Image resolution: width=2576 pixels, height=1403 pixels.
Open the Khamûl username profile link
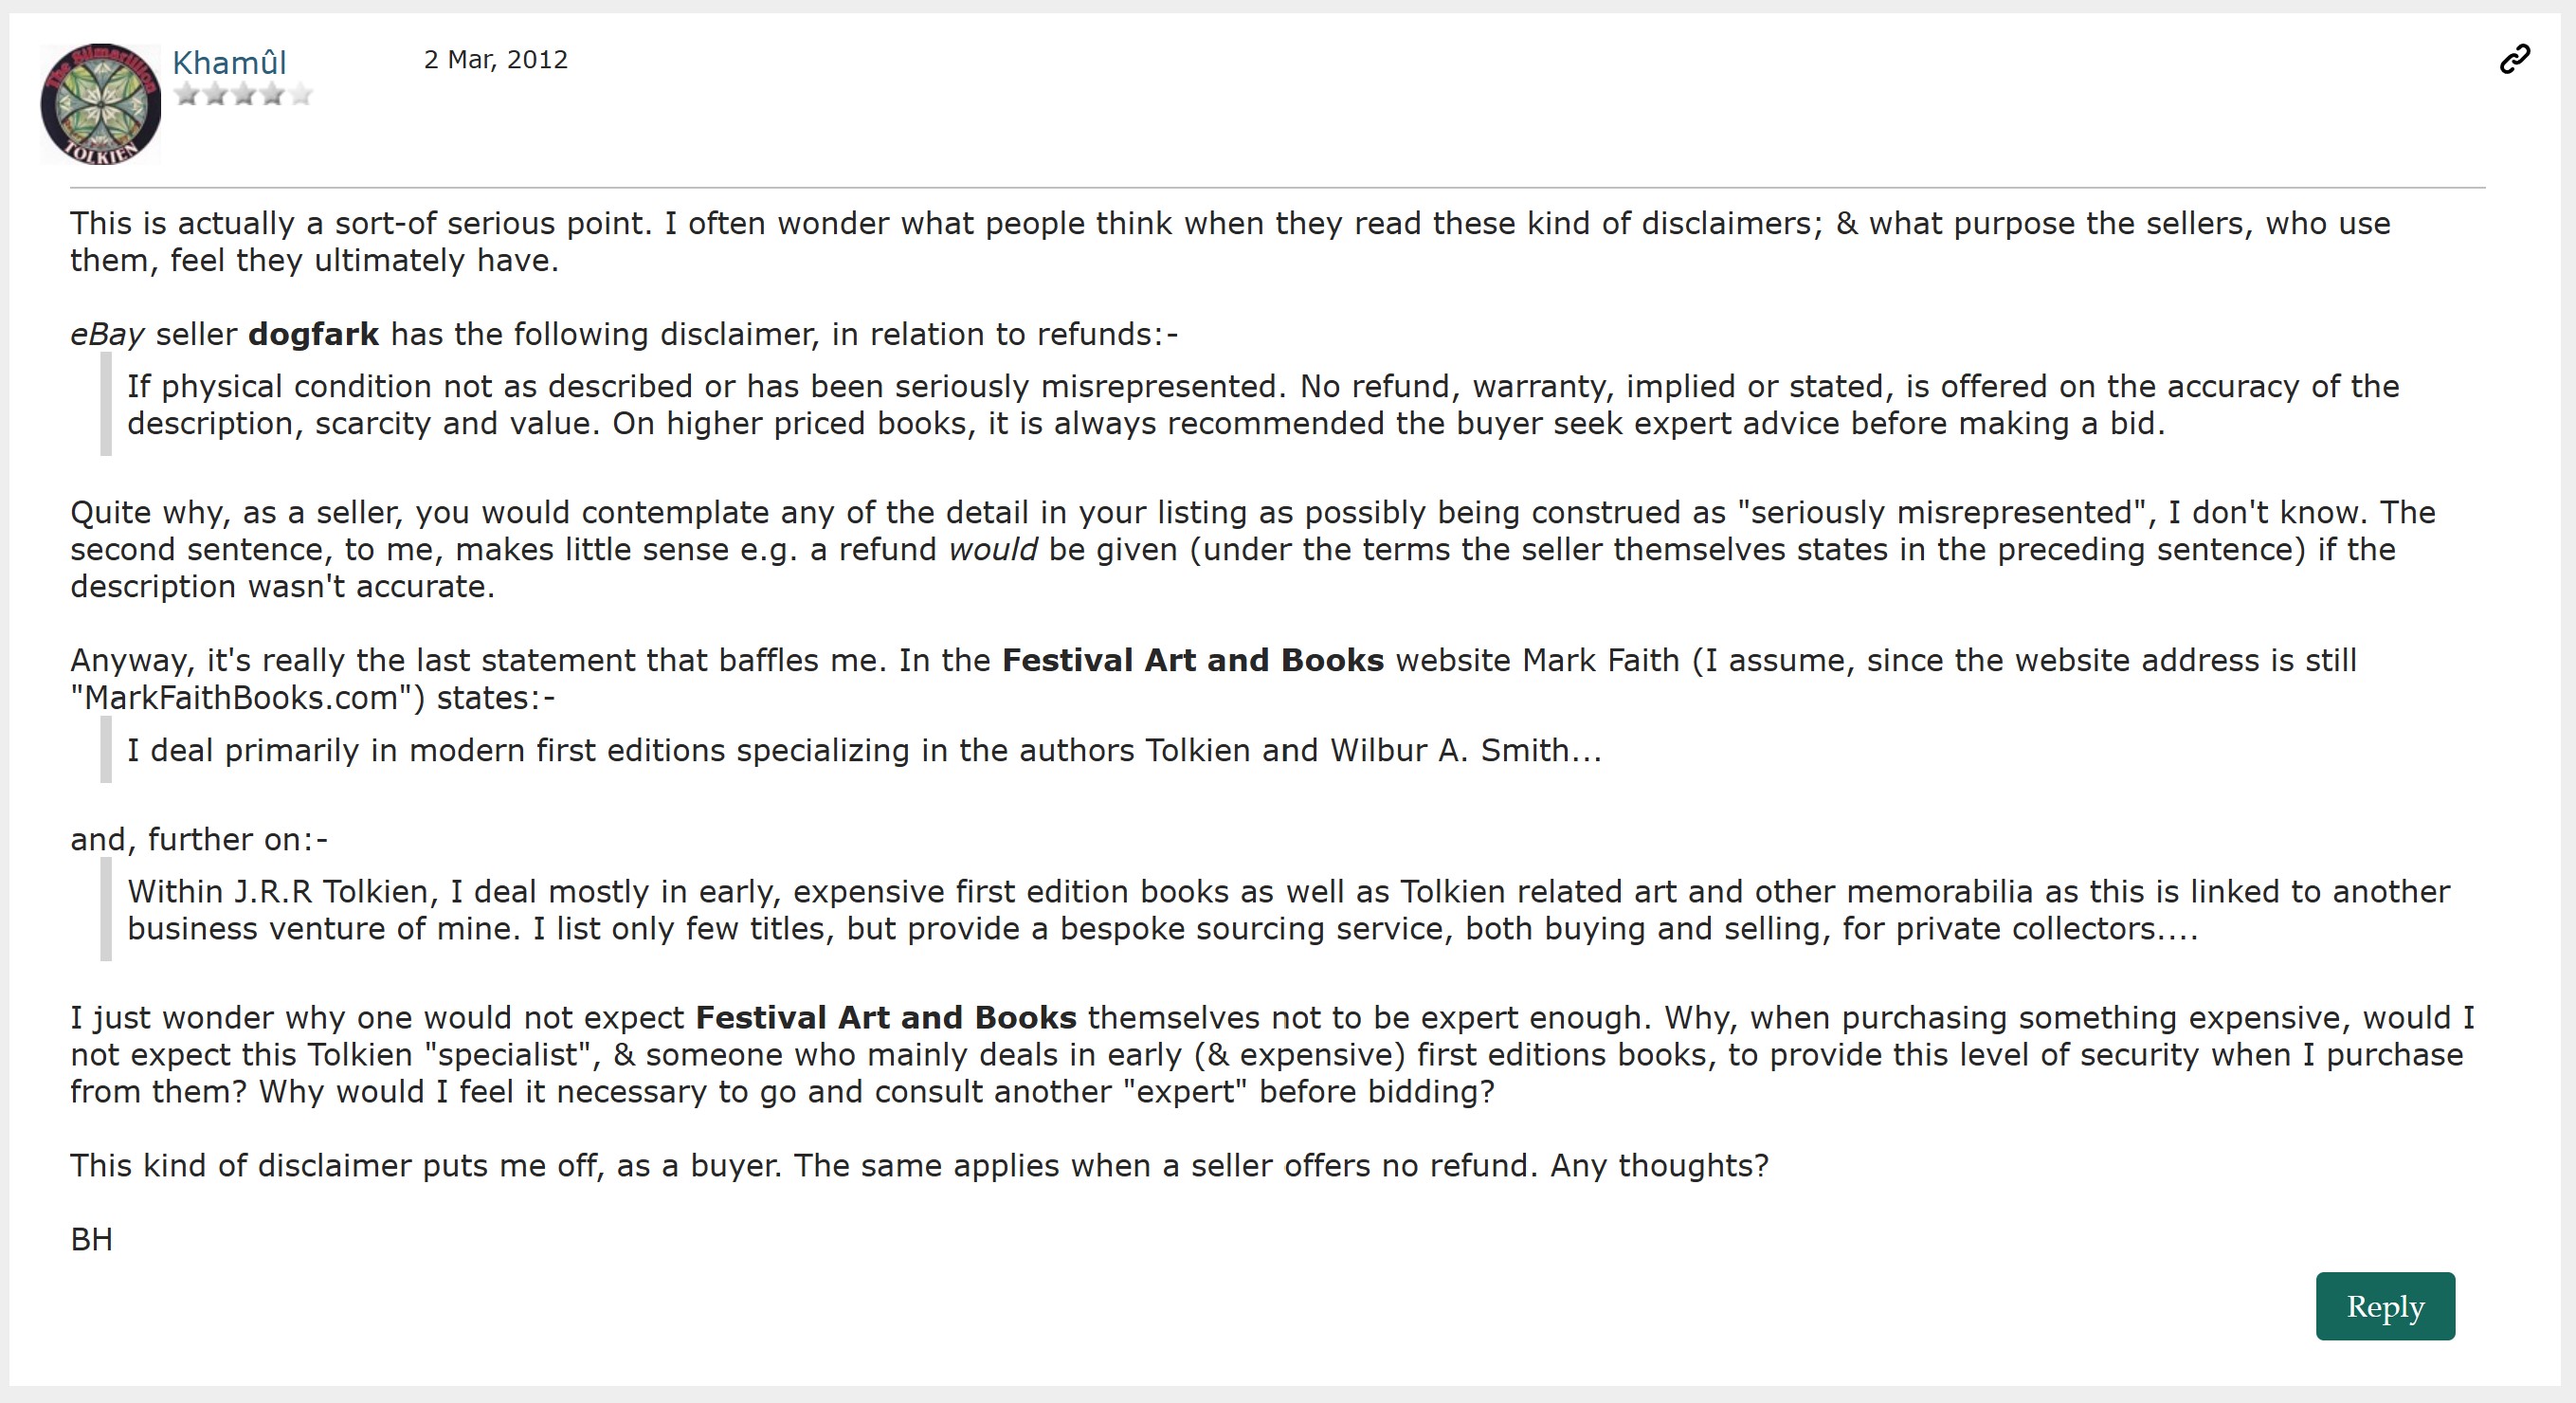coord(229,62)
